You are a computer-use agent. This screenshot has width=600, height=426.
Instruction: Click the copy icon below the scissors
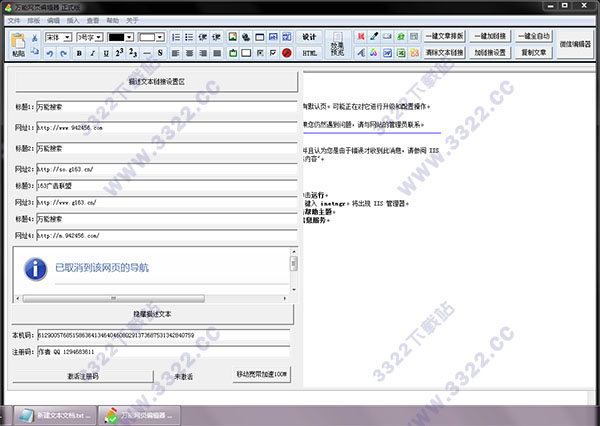(34, 51)
